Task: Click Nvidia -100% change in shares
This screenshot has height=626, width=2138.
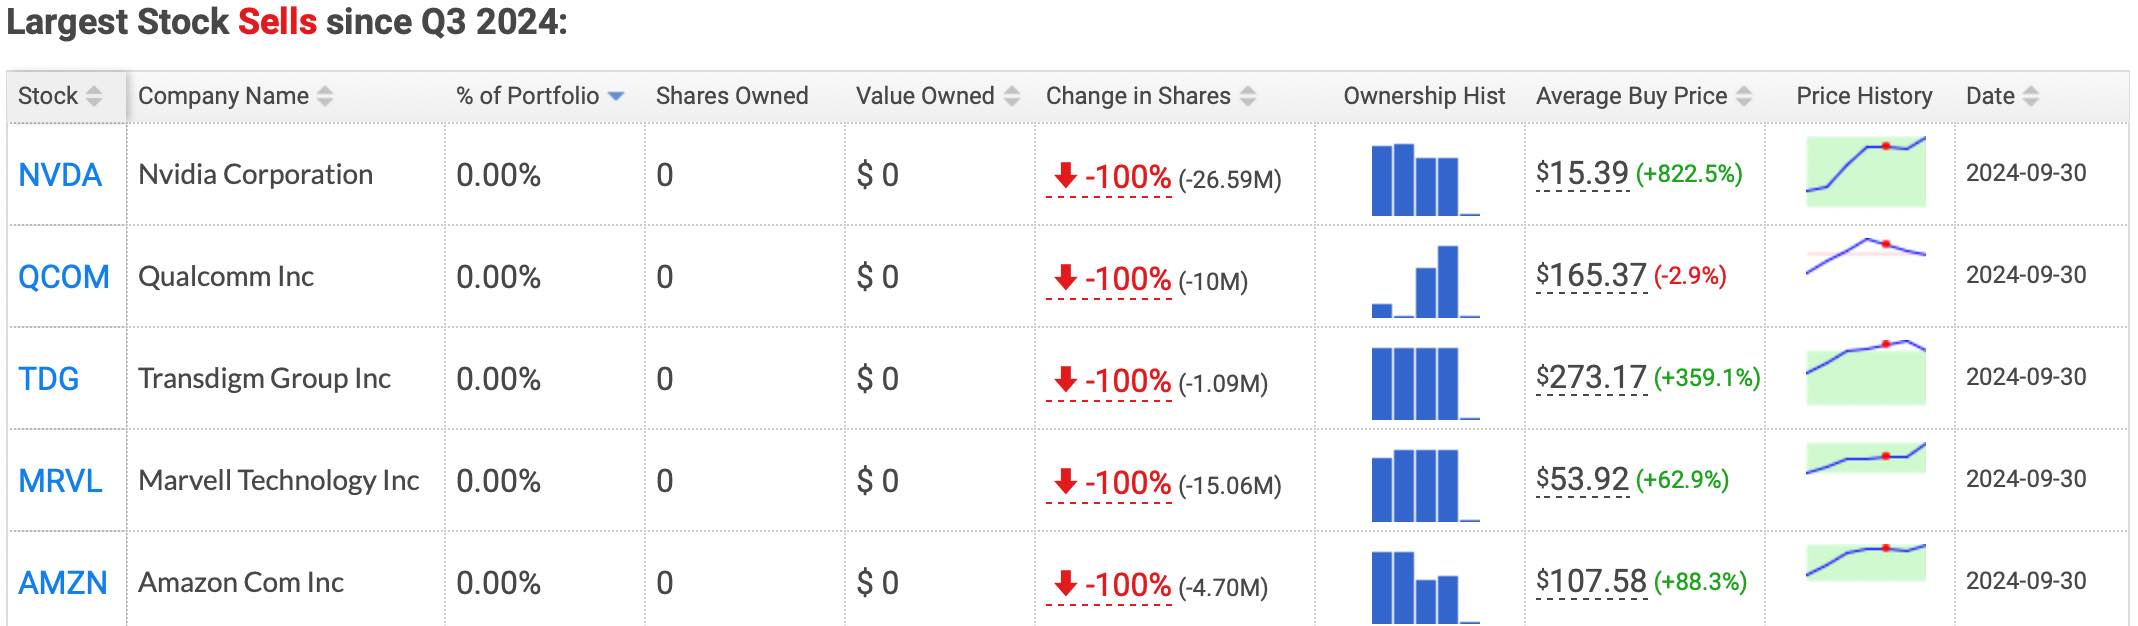Action: [1127, 178]
